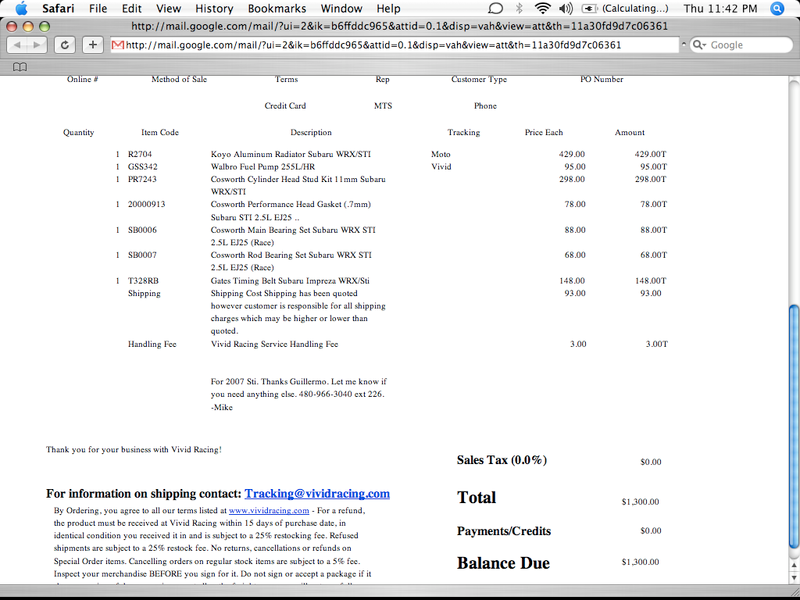Viewport: 800px width, 600px height.
Task: Click the vertical scrollbar thumb
Action: point(793,426)
